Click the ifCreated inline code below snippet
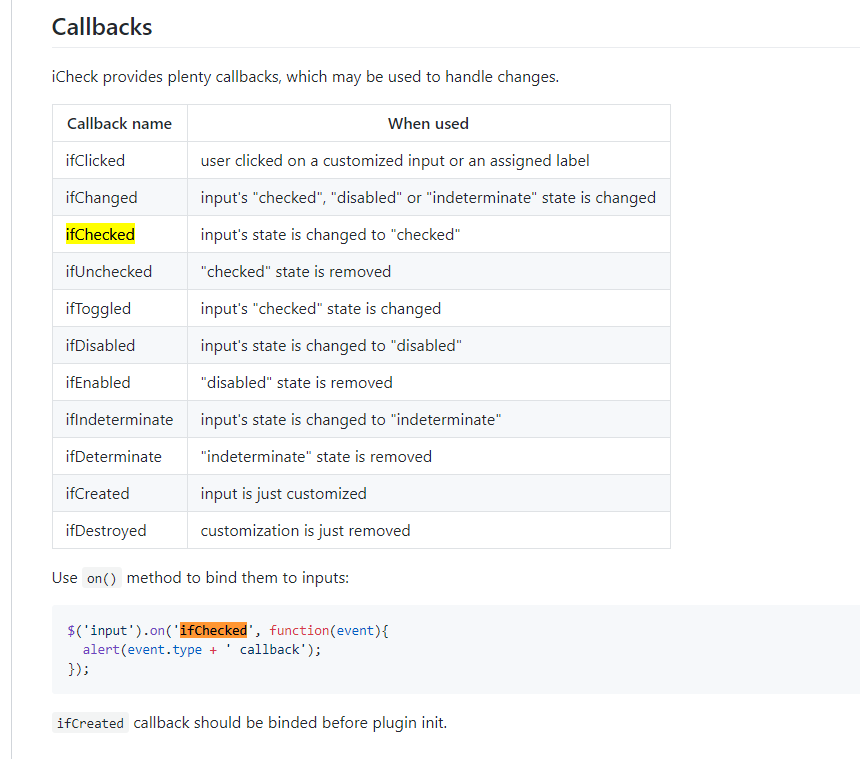The width and height of the screenshot is (860, 759). coord(90,723)
